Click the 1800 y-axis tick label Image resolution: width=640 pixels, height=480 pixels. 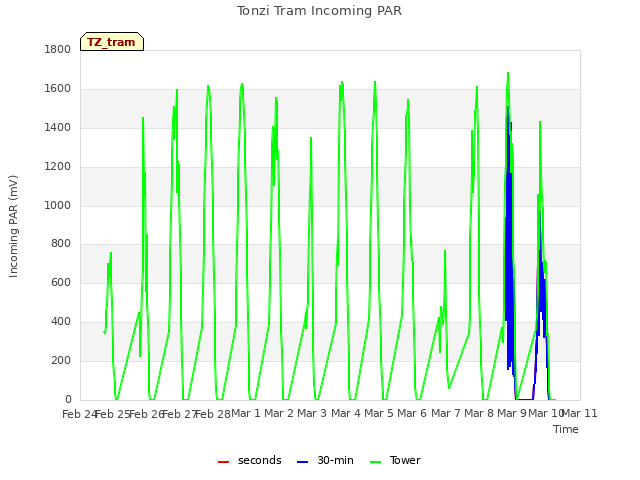coord(58,49)
